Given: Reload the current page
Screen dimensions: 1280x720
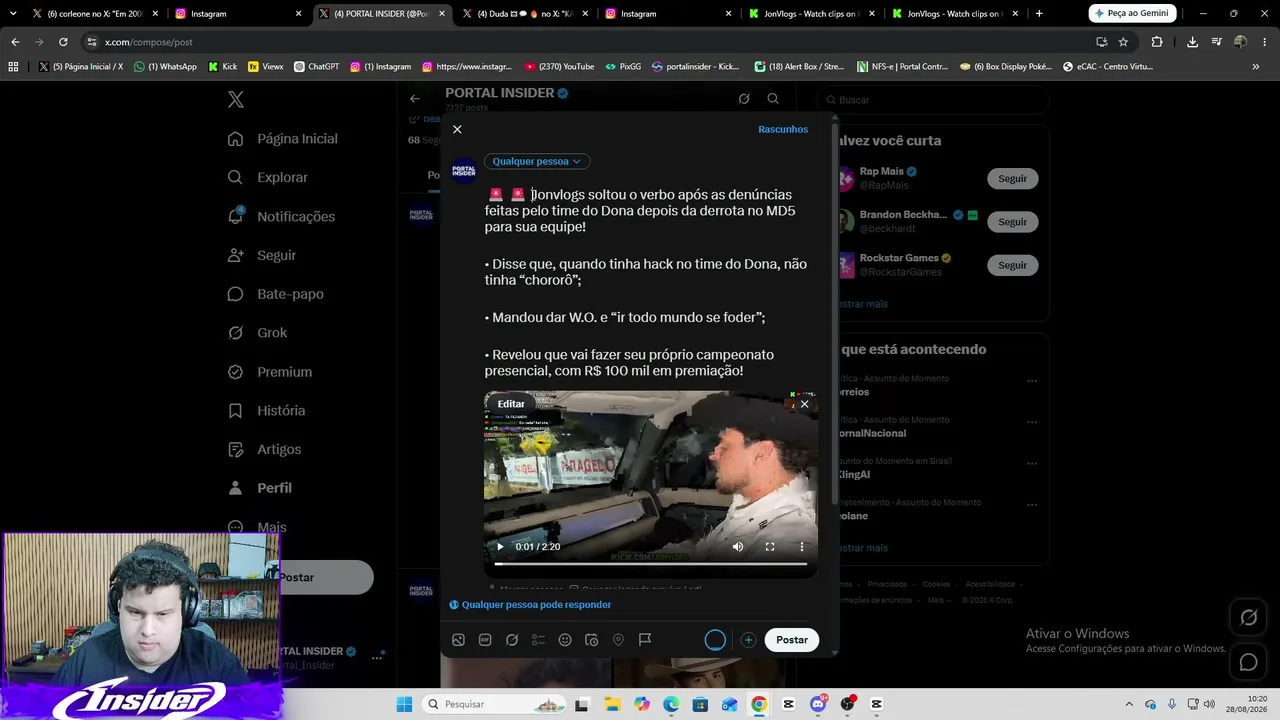Looking at the screenshot, I should (x=63, y=42).
